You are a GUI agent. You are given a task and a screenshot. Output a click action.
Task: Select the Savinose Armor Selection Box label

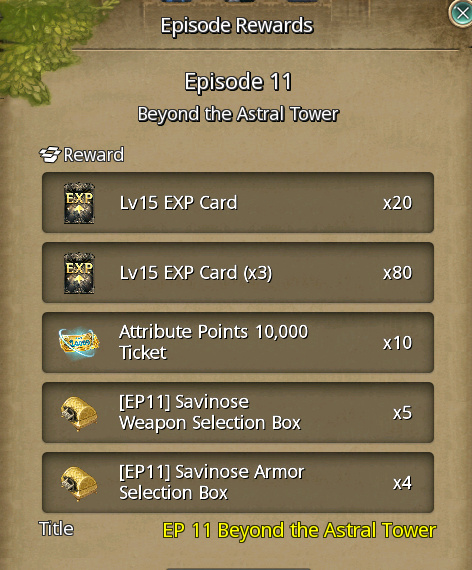(x=212, y=482)
